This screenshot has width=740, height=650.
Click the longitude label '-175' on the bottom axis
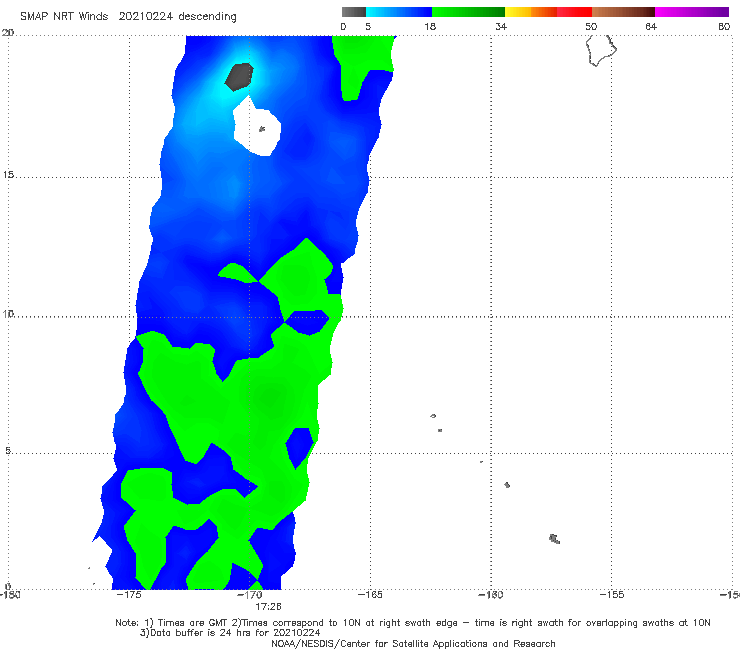point(128,594)
